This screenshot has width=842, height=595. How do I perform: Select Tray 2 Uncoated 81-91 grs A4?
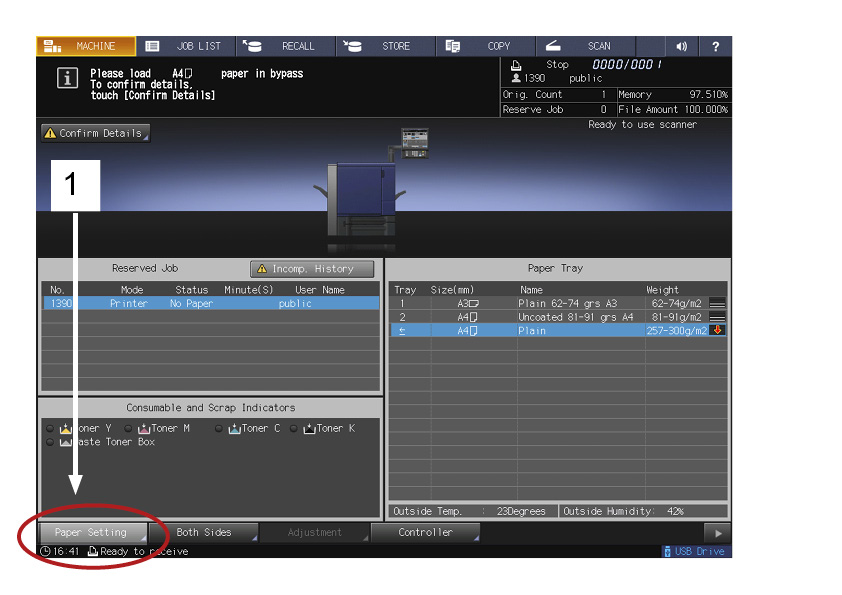point(558,317)
